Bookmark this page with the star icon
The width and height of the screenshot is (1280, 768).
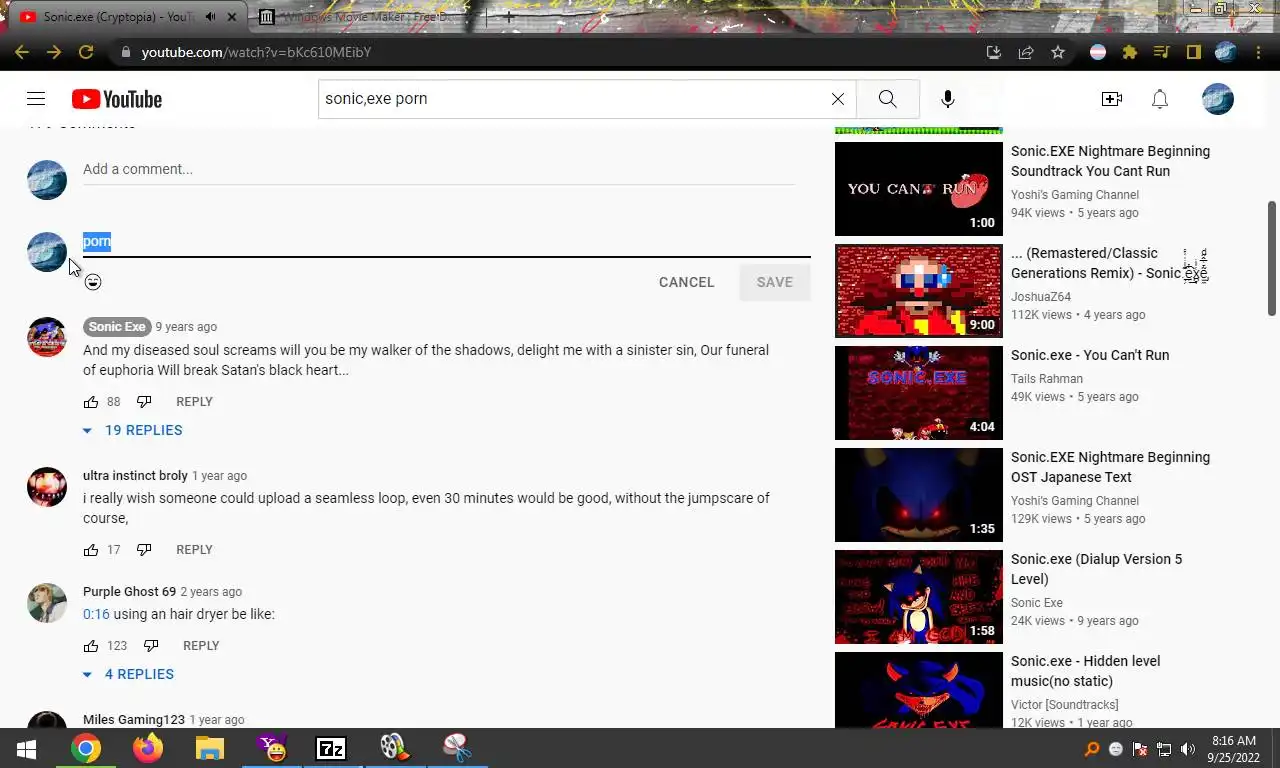click(x=1058, y=52)
